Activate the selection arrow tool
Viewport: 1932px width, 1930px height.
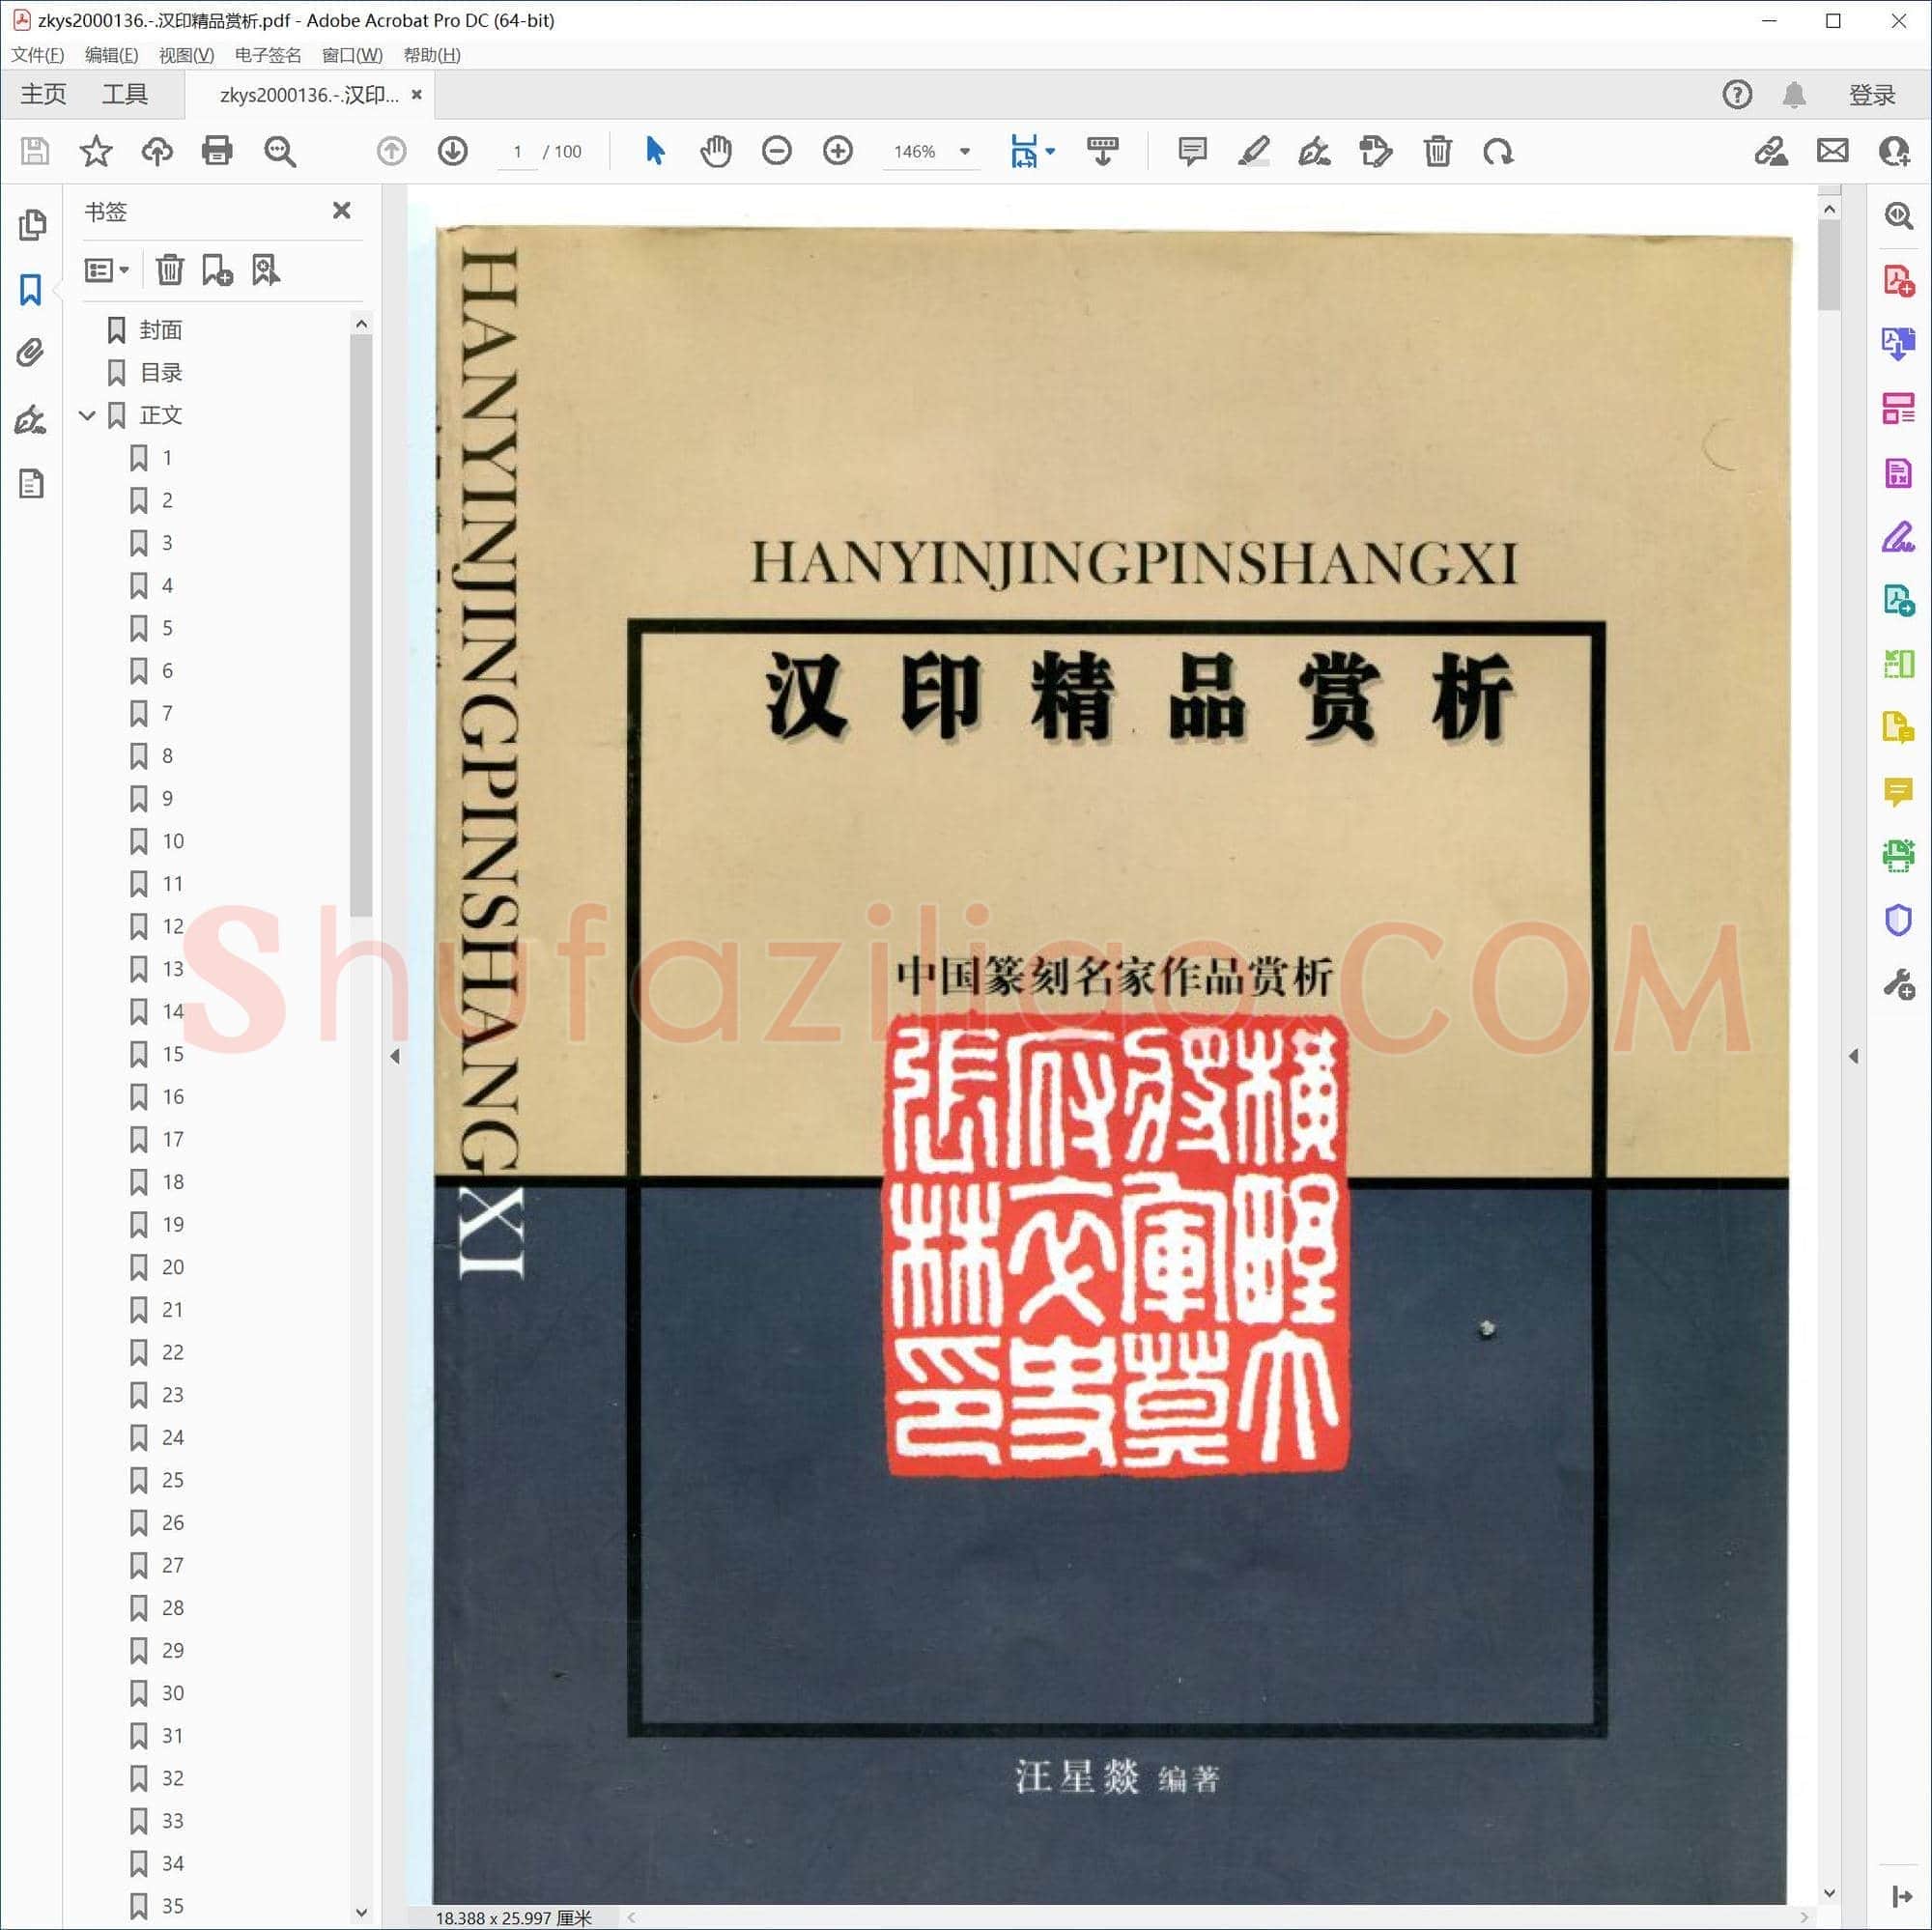click(655, 151)
